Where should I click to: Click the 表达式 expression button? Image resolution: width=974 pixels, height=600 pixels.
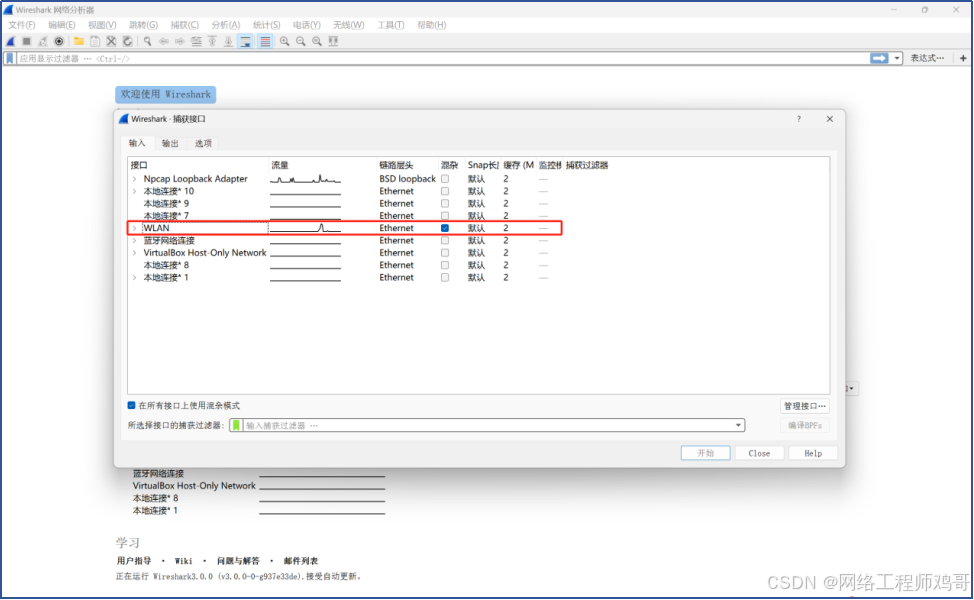pyautogui.click(x=927, y=58)
